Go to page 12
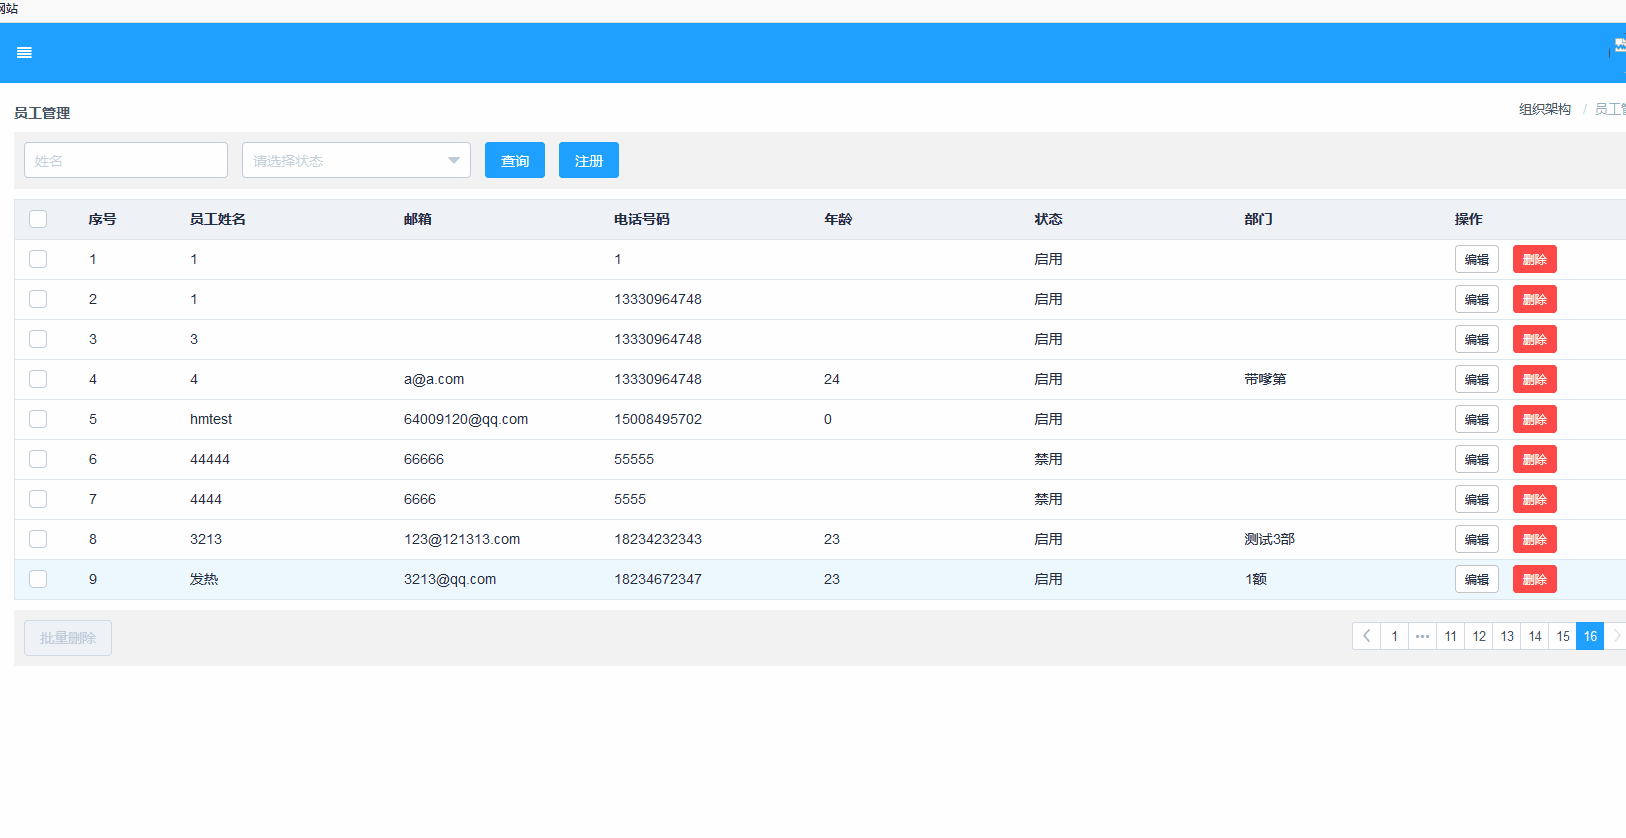Viewport: 1626px width, 838px height. click(1479, 636)
